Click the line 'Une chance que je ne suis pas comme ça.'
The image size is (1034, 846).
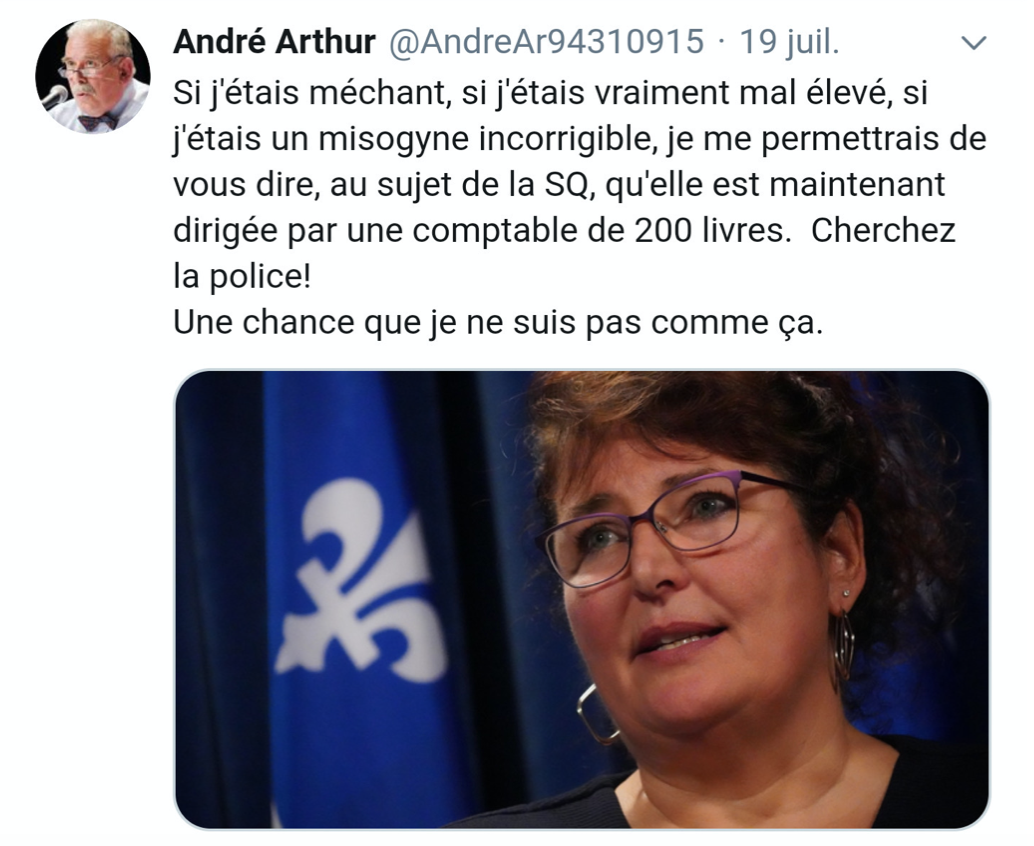(x=498, y=322)
